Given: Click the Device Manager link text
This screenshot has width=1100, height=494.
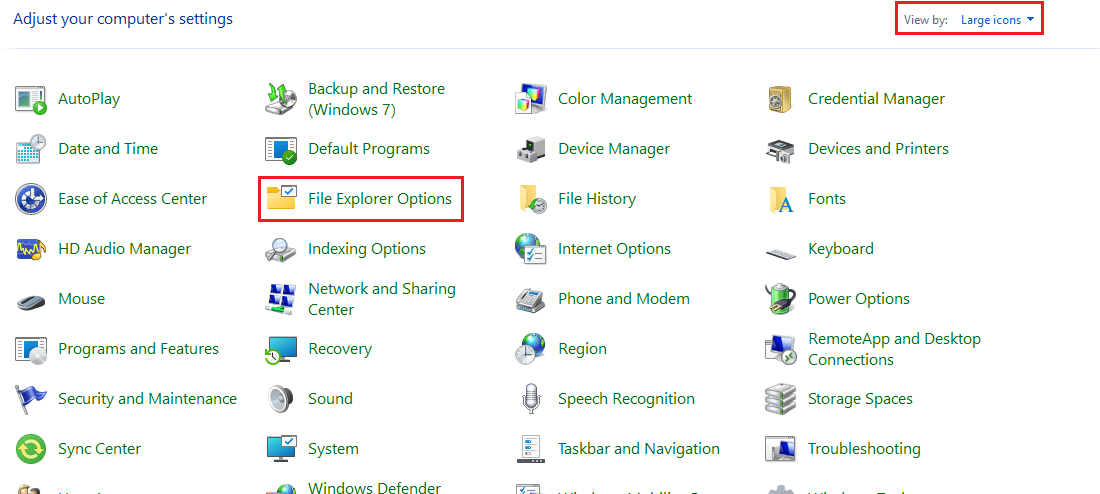Looking at the screenshot, I should pos(614,149).
